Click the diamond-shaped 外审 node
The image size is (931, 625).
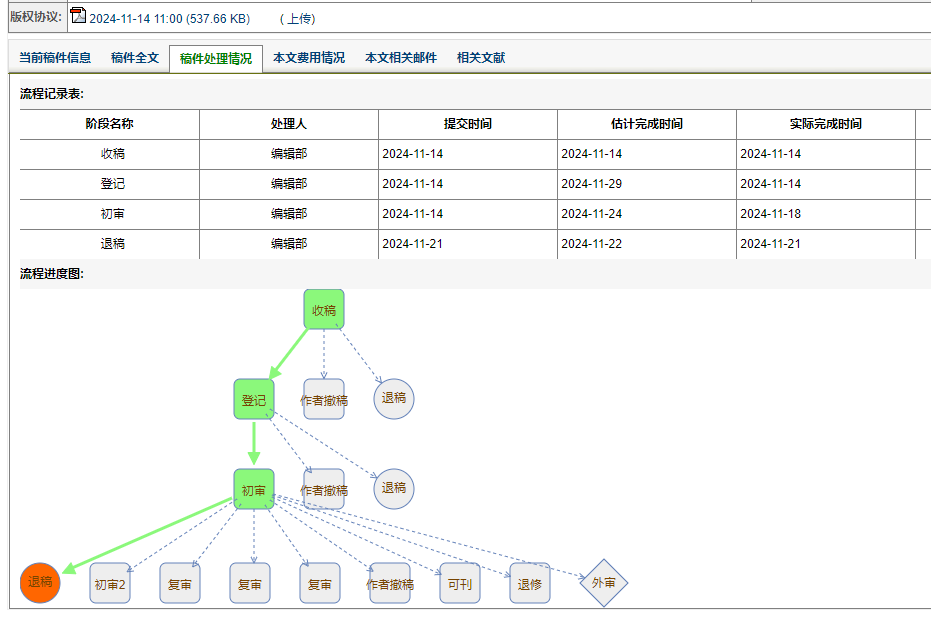pos(604,583)
